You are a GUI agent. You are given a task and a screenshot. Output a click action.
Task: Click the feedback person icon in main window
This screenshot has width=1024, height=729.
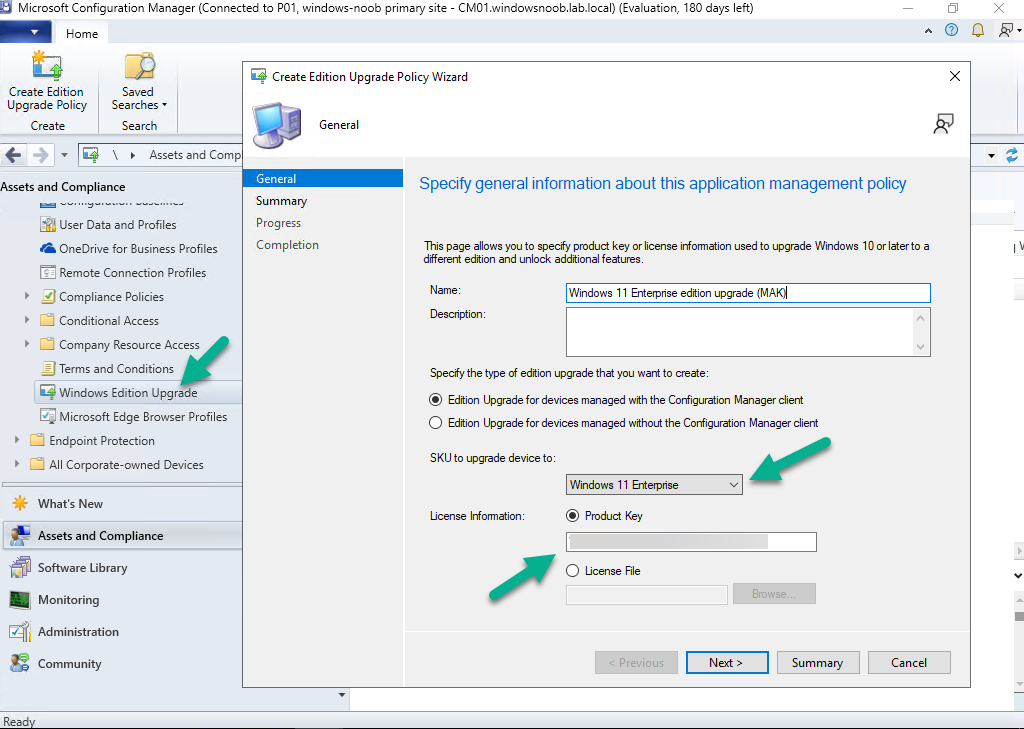(x=1006, y=30)
